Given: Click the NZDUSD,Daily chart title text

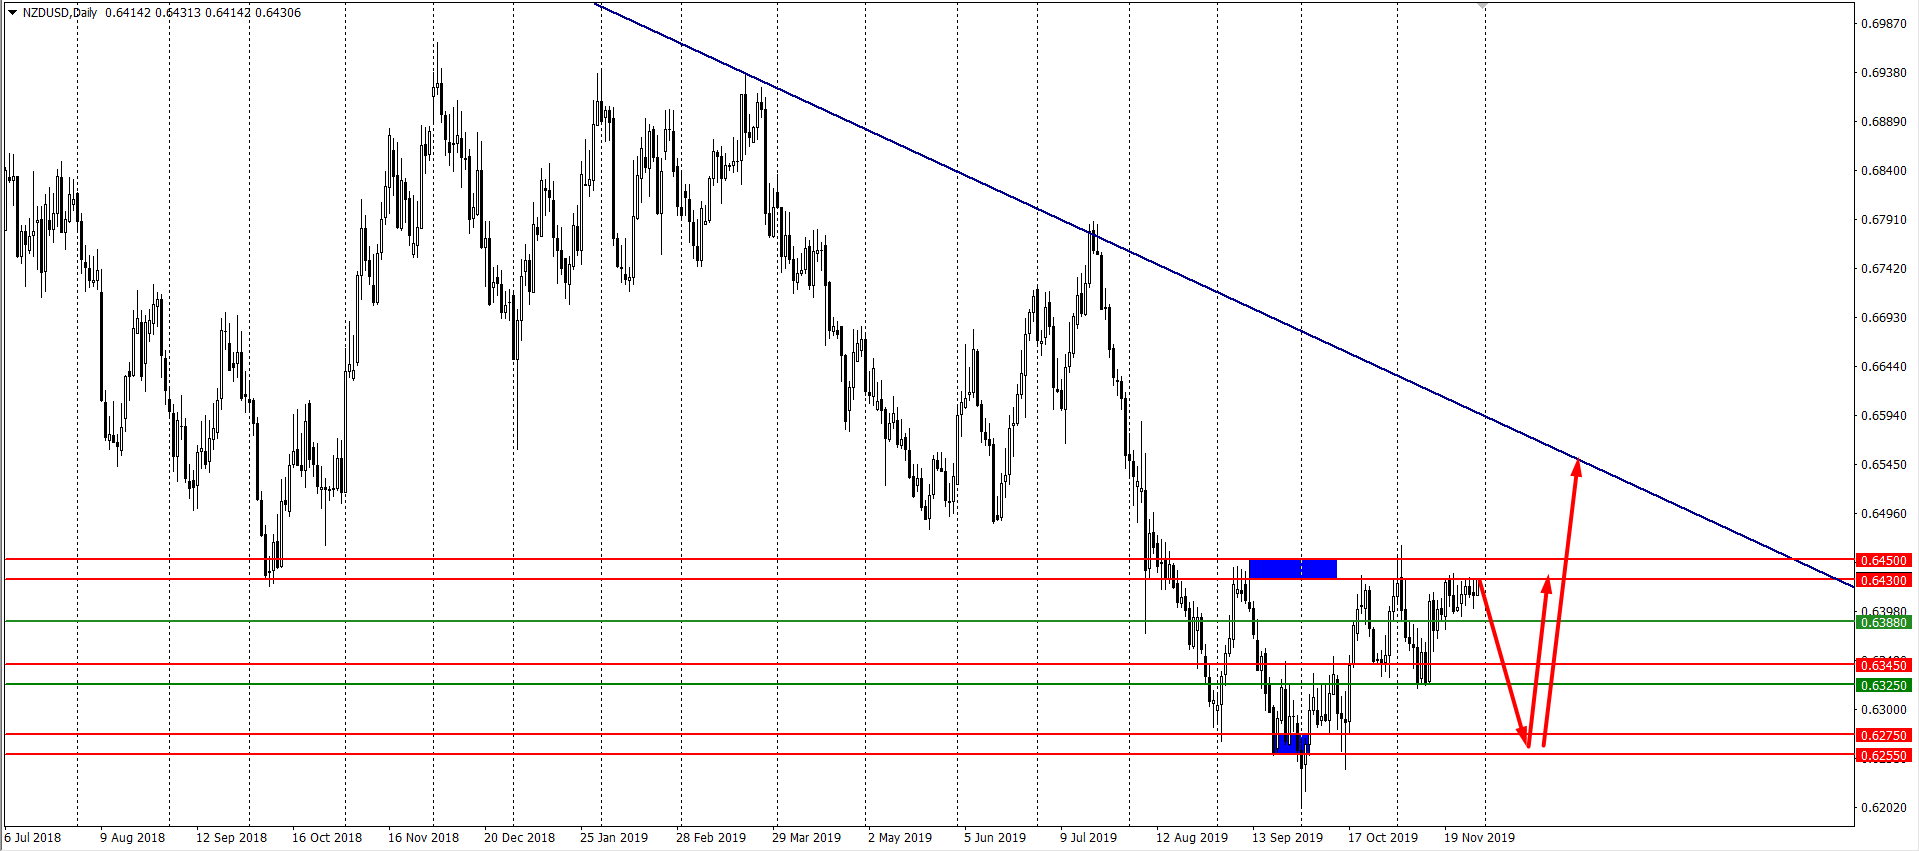Looking at the screenshot, I should (x=60, y=13).
